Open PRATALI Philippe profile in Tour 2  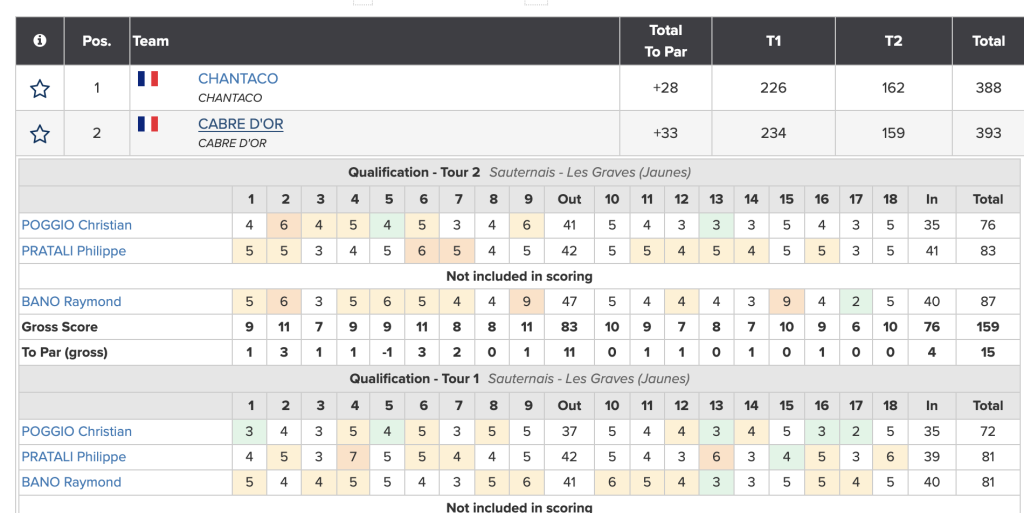[74, 251]
